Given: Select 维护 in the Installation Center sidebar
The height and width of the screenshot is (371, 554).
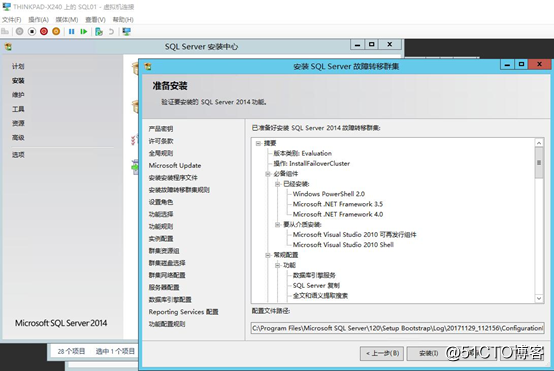Looking at the screenshot, I should tap(18, 95).
